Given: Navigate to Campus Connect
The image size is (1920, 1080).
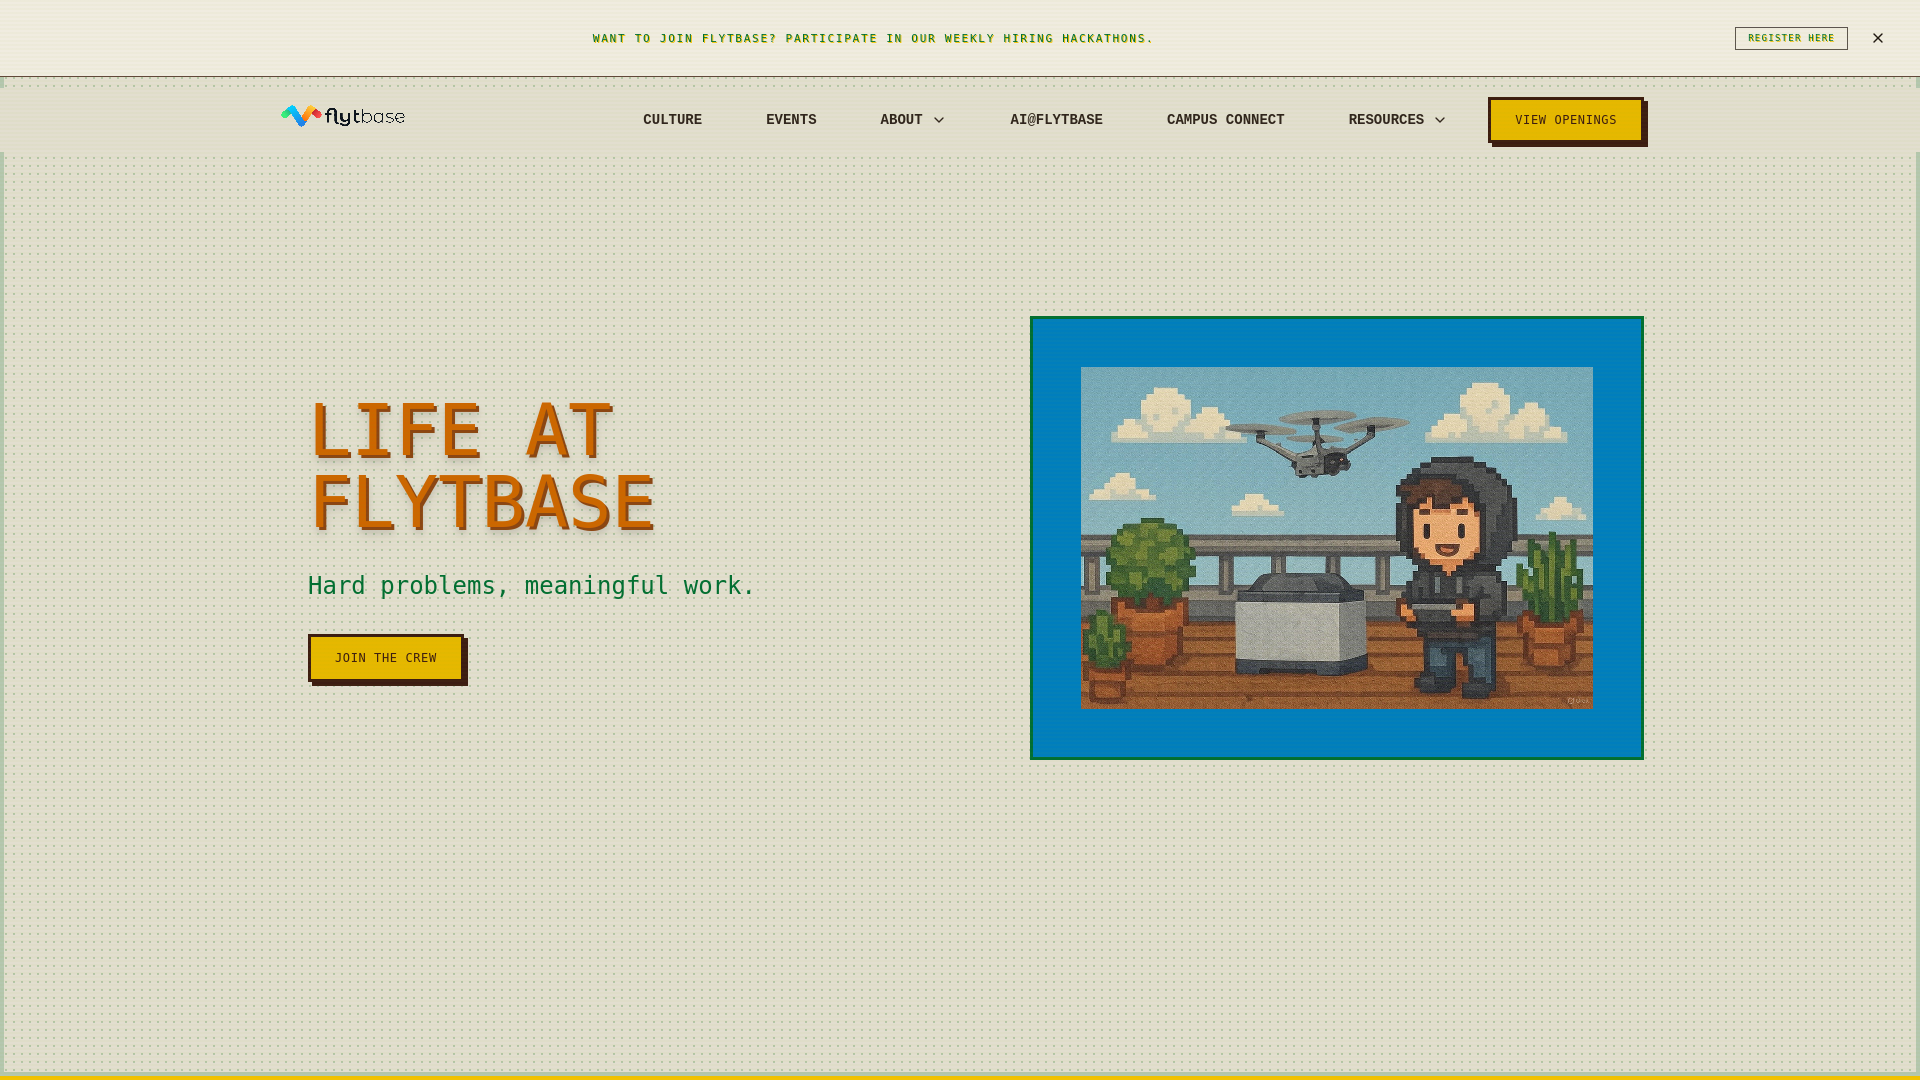Looking at the screenshot, I should 1225,120.
